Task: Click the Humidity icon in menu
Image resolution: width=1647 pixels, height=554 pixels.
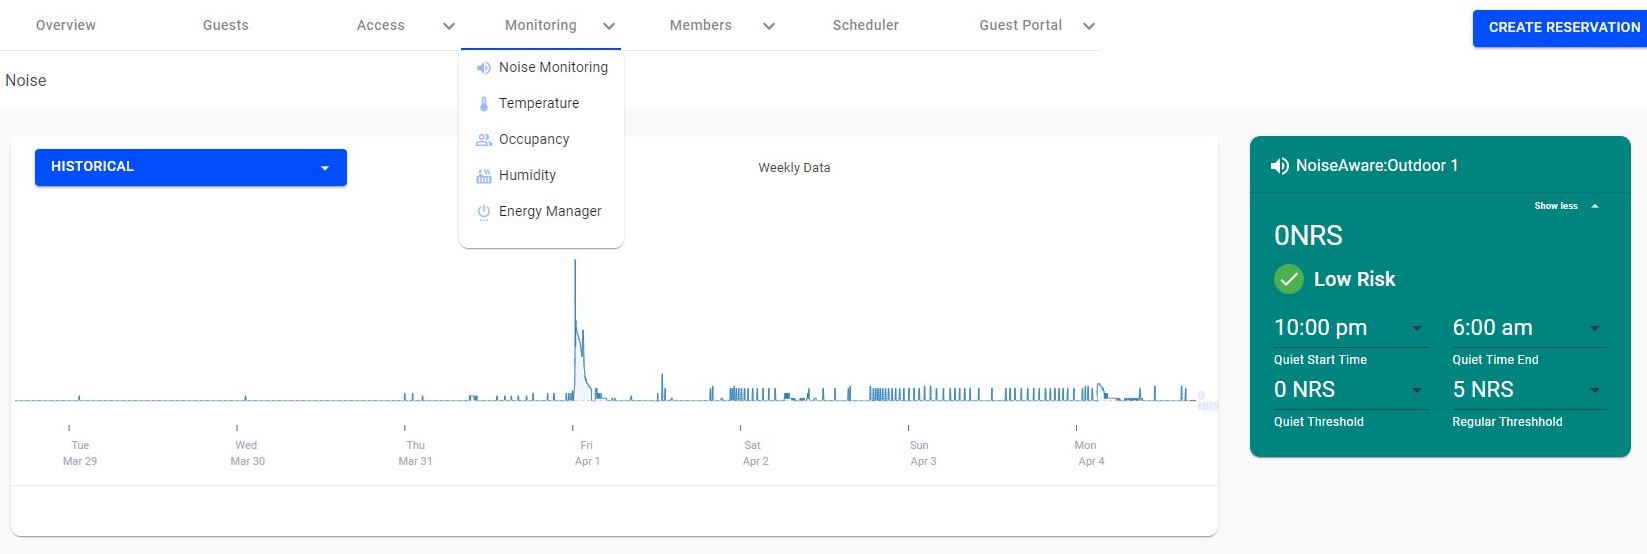Action: tap(483, 176)
